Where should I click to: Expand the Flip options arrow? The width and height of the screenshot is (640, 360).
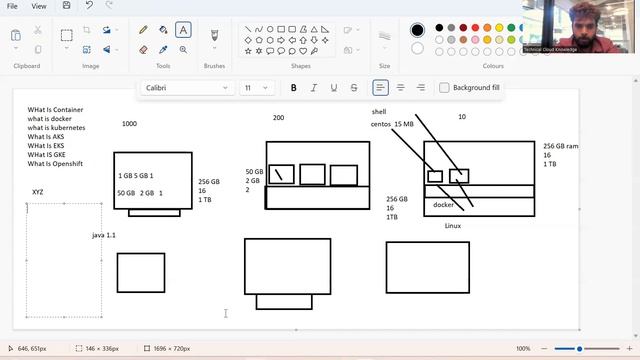pyautogui.click(x=117, y=49)
